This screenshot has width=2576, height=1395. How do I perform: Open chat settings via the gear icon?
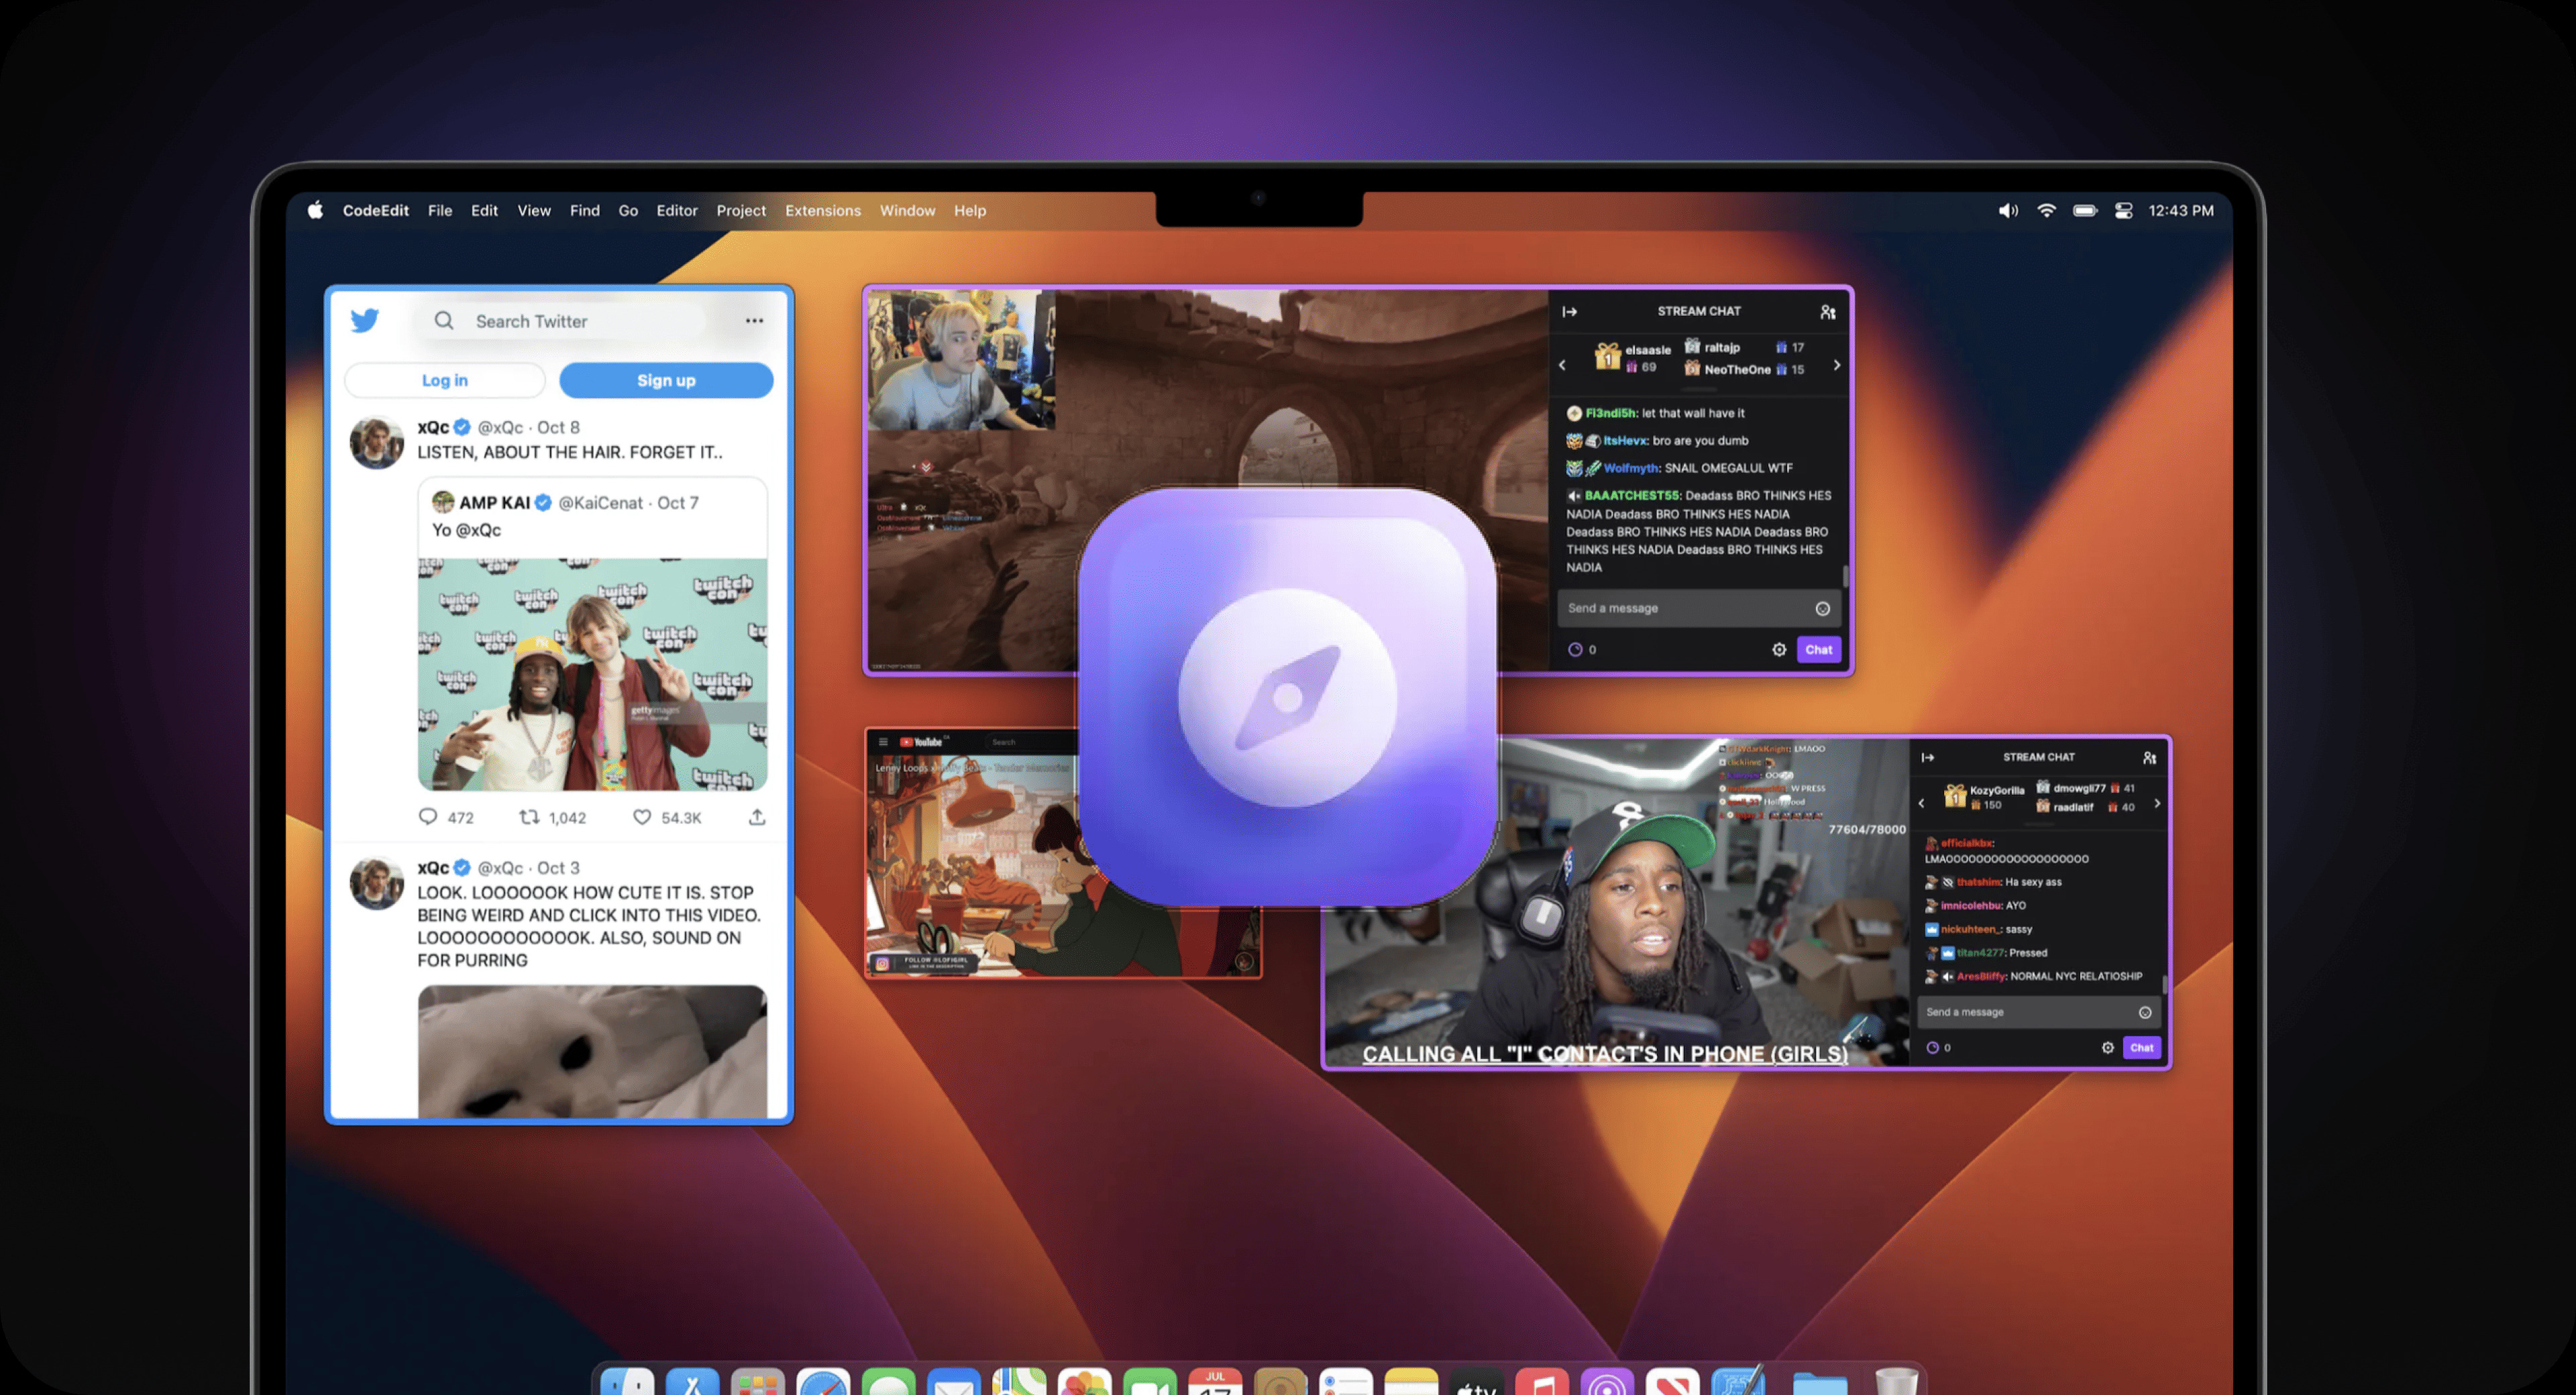1779,649
